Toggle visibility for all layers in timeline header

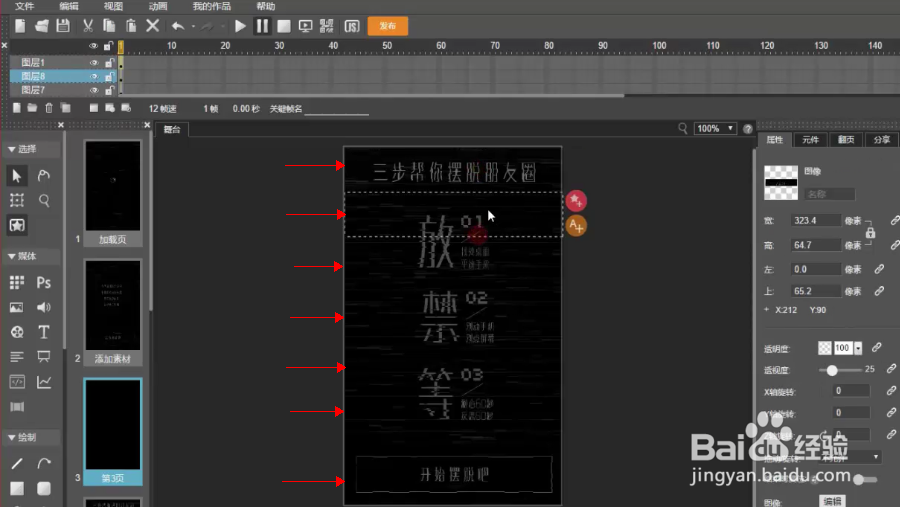click(x=94, y=46)
